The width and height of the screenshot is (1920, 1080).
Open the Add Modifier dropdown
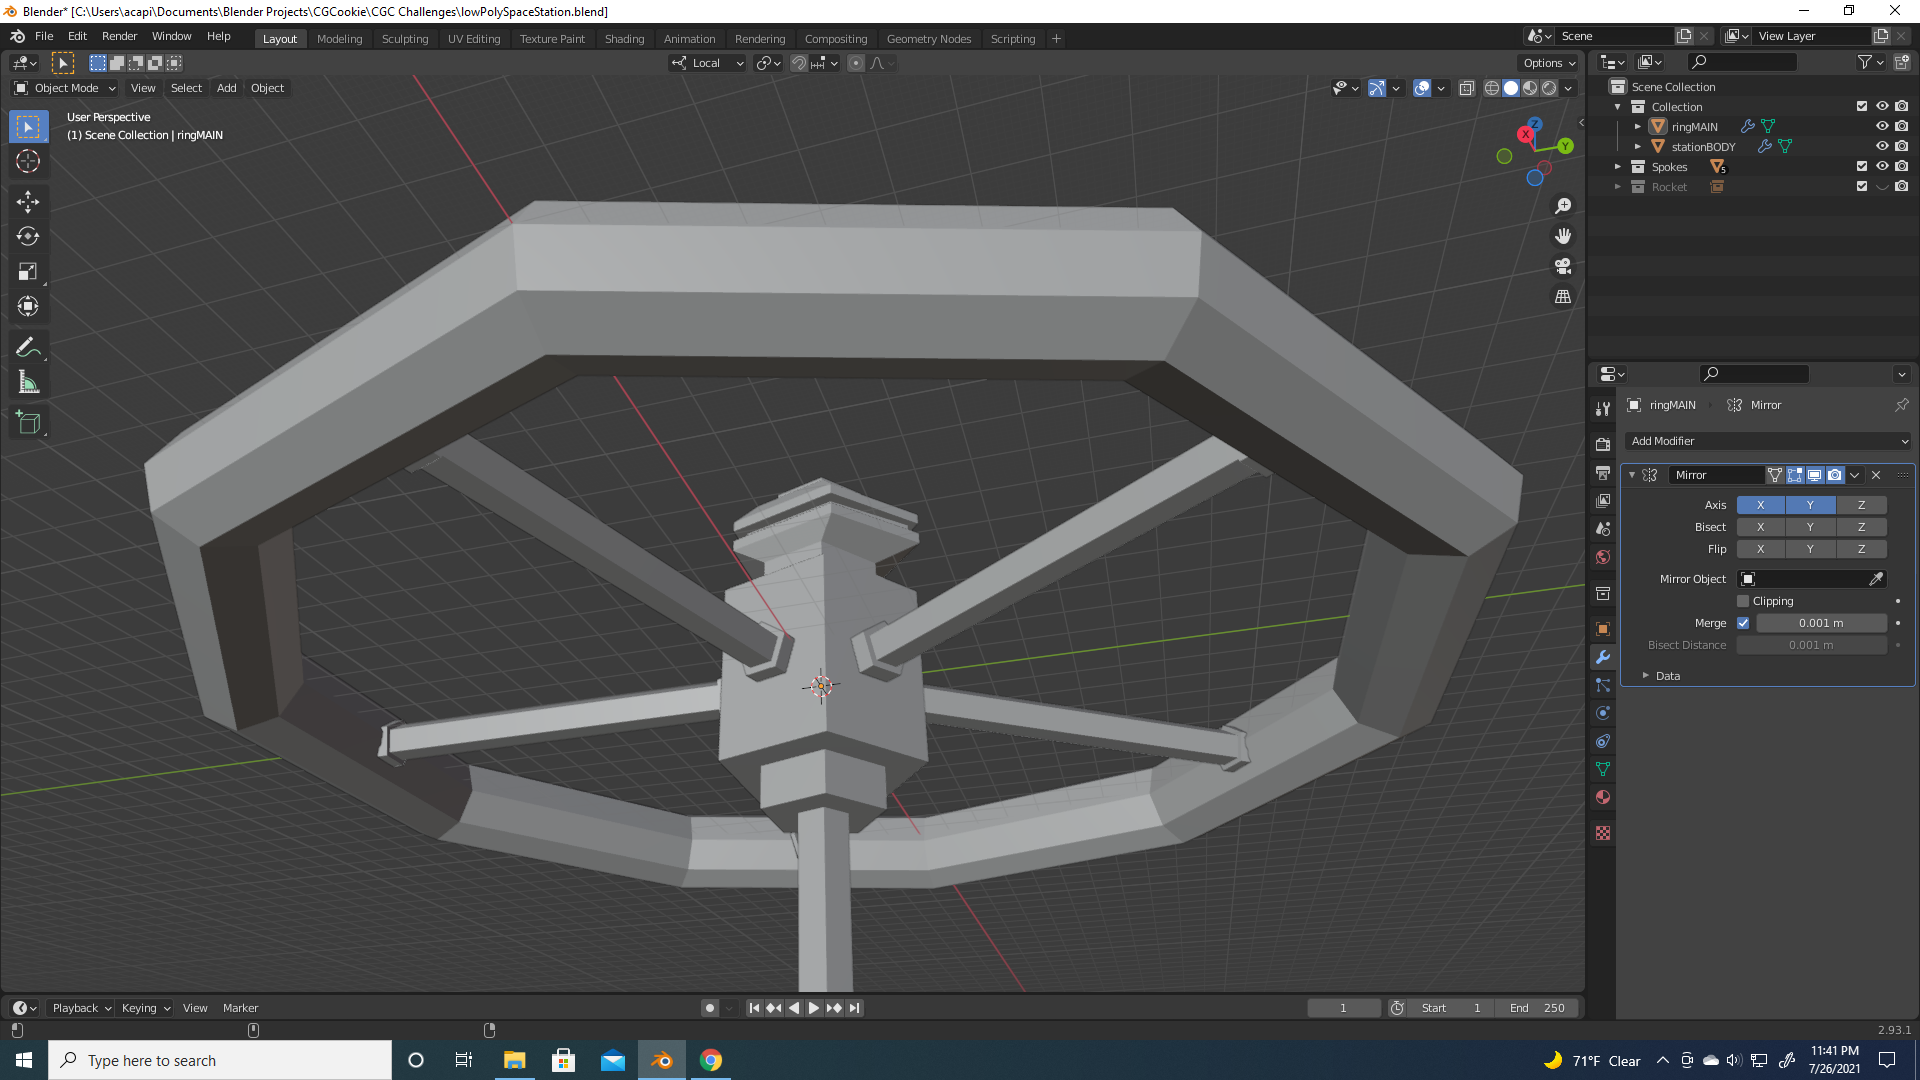(1768, 441)
